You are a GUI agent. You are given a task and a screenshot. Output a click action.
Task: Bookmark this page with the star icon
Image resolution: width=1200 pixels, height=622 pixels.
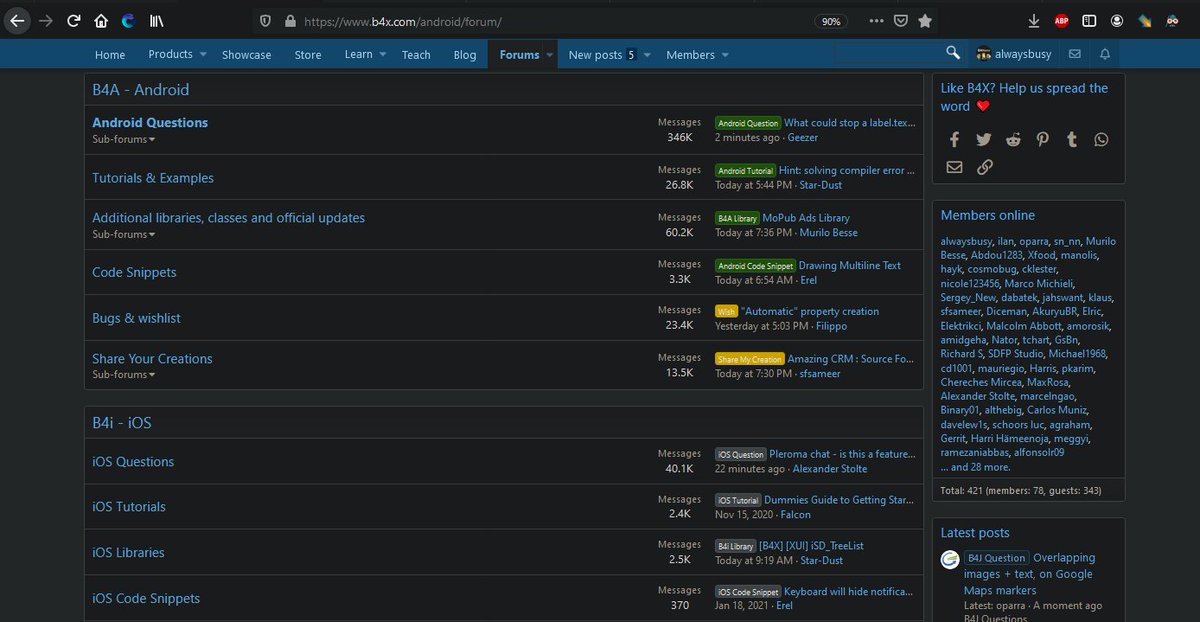[925, 20]
